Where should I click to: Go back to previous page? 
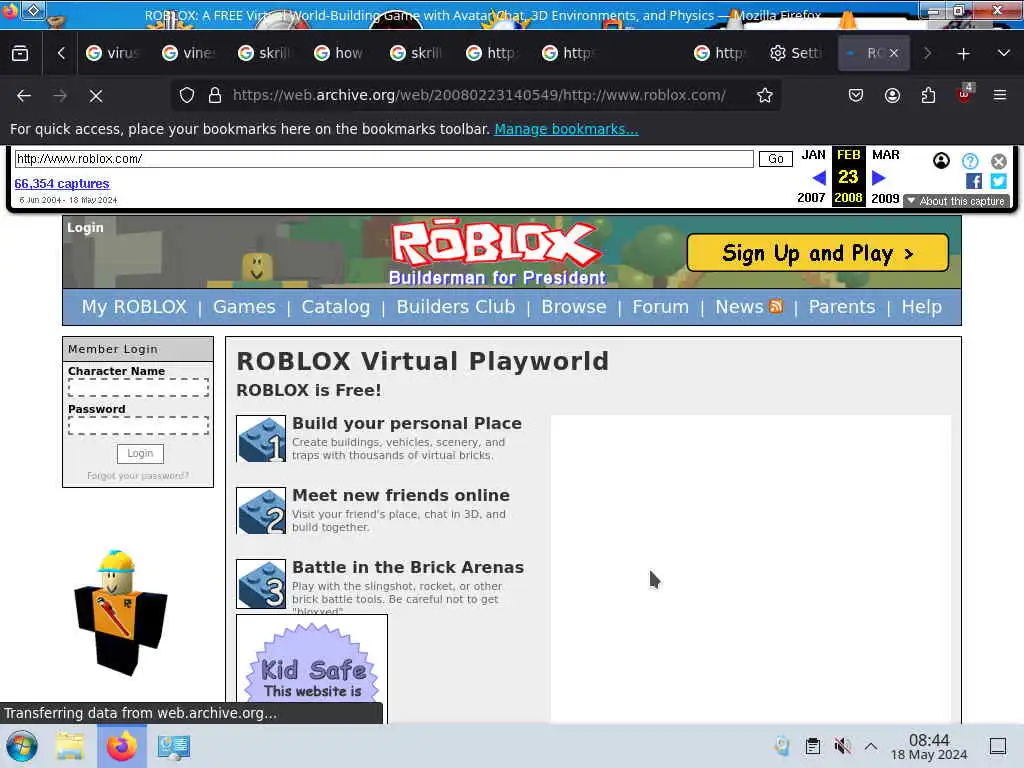click(24, 96)
